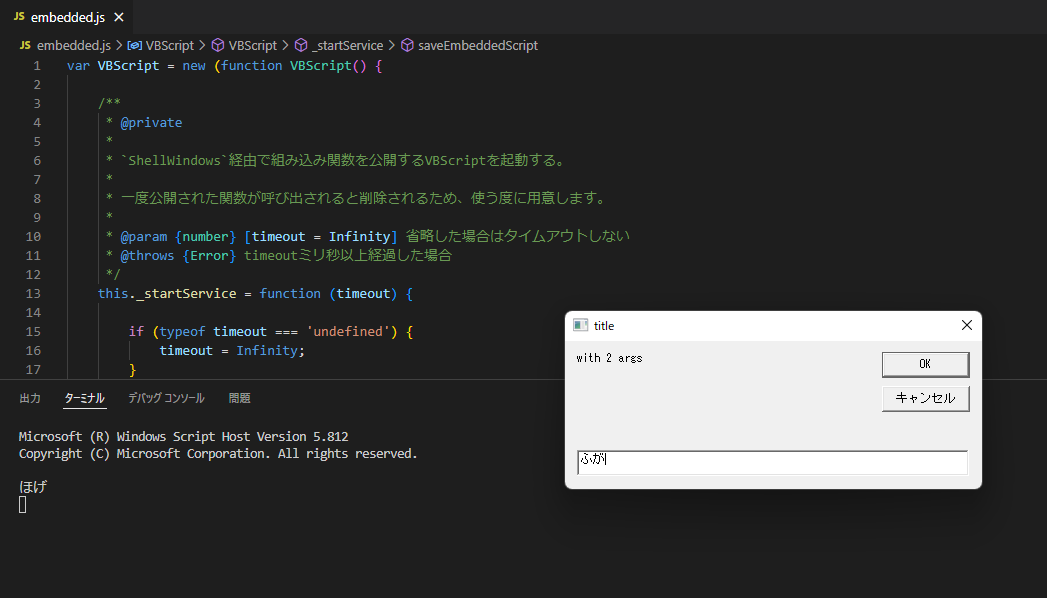This screenshot has height=598, width=1047.
Task: Click the cube icon before saveEmbeddedScript breadcrumb
Action: (406, 45)
